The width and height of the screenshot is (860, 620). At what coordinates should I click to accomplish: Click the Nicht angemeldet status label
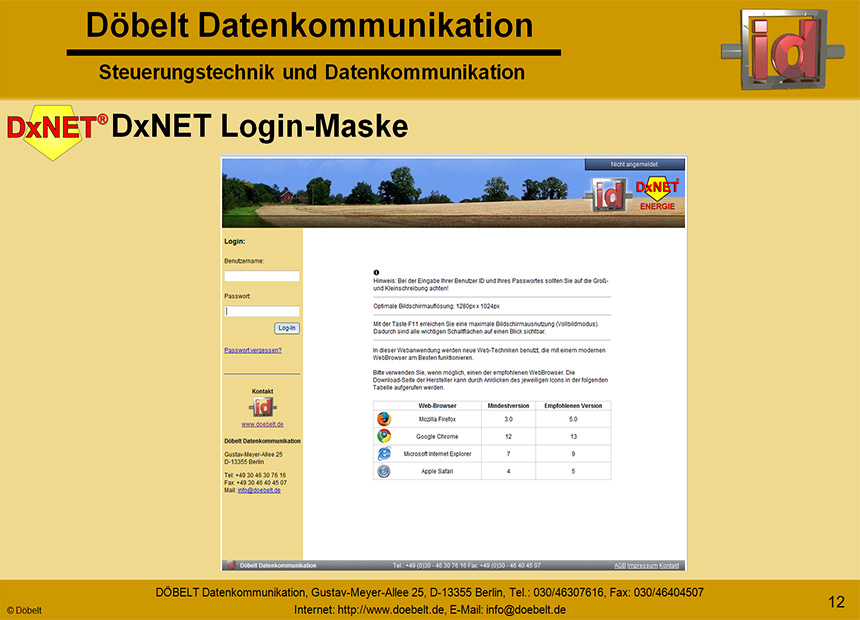pyautogui.click(x=635, y=164)
